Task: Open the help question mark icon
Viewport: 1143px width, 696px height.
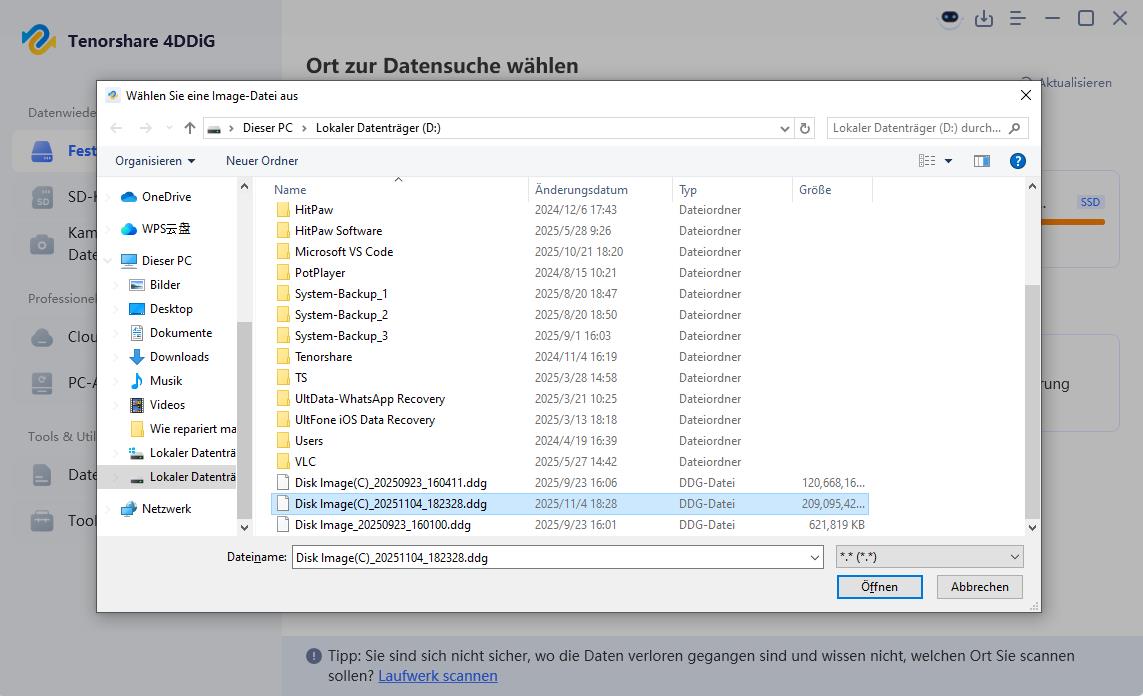Action: tap(1017, 161)
